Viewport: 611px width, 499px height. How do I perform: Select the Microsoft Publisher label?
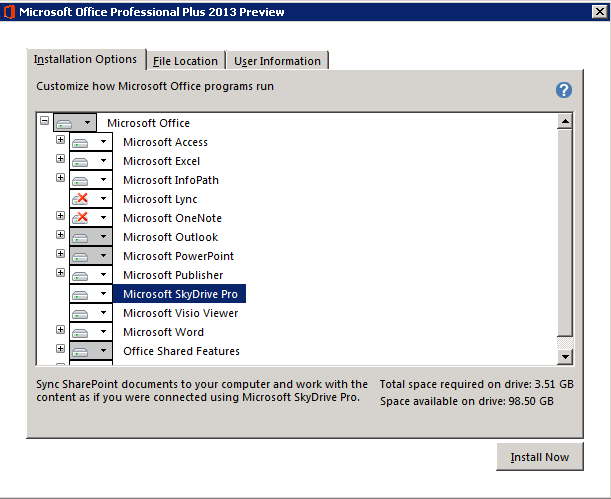point(173,275)
